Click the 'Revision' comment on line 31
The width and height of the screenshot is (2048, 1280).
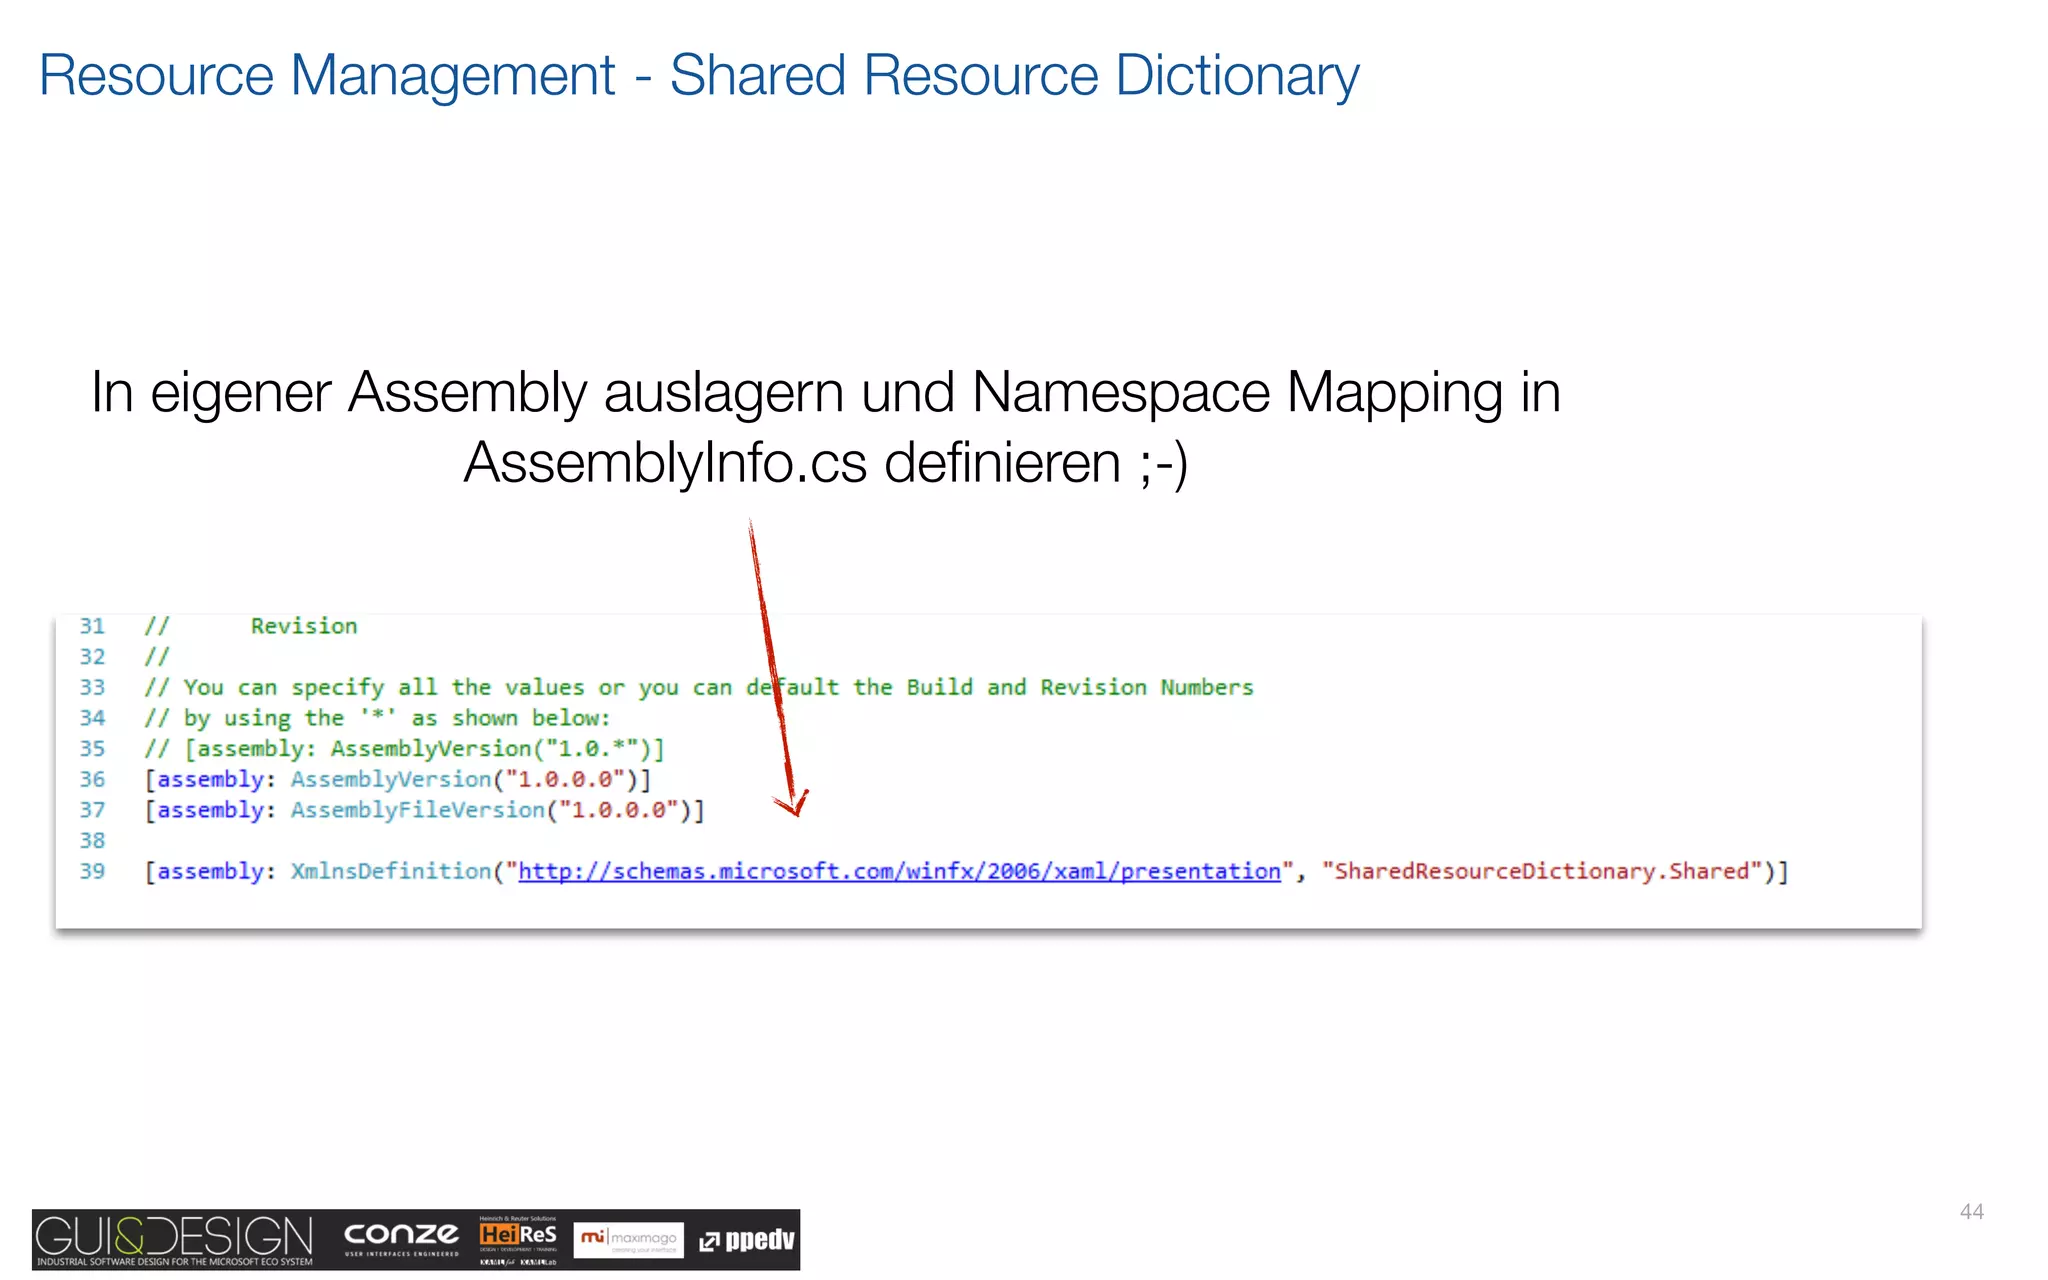pos(304,626)
